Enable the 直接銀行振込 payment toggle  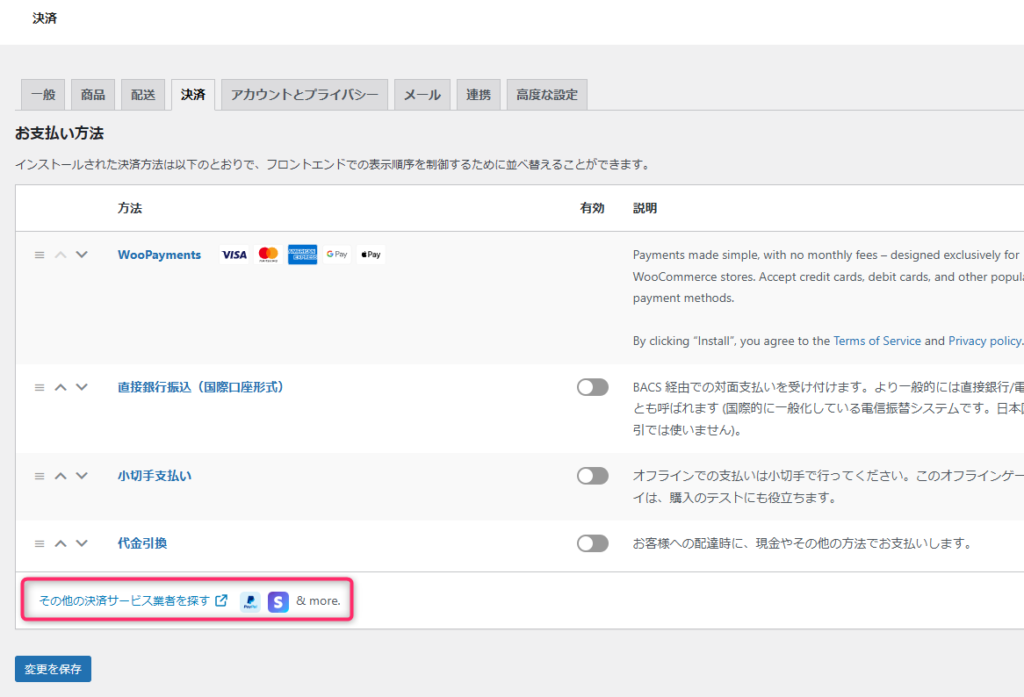click(592, 387)
